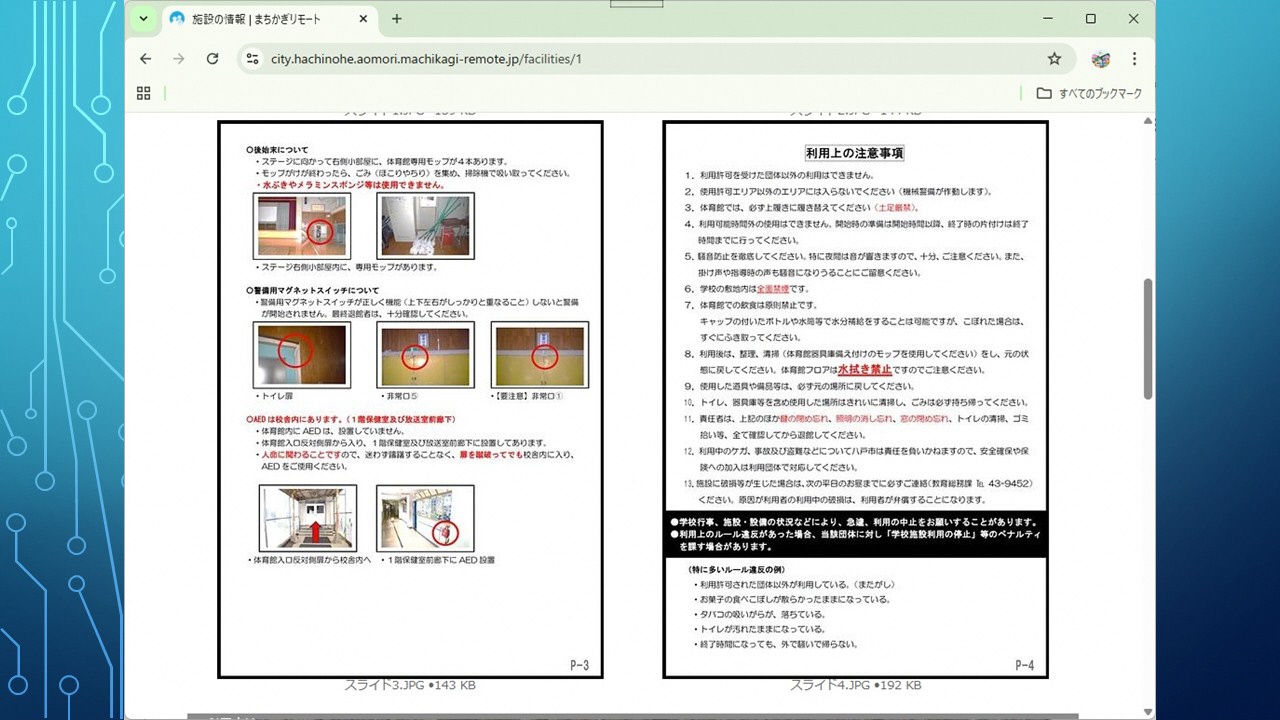
Task: Click the forward navigation arrow
Action: (x=179, y=59)
